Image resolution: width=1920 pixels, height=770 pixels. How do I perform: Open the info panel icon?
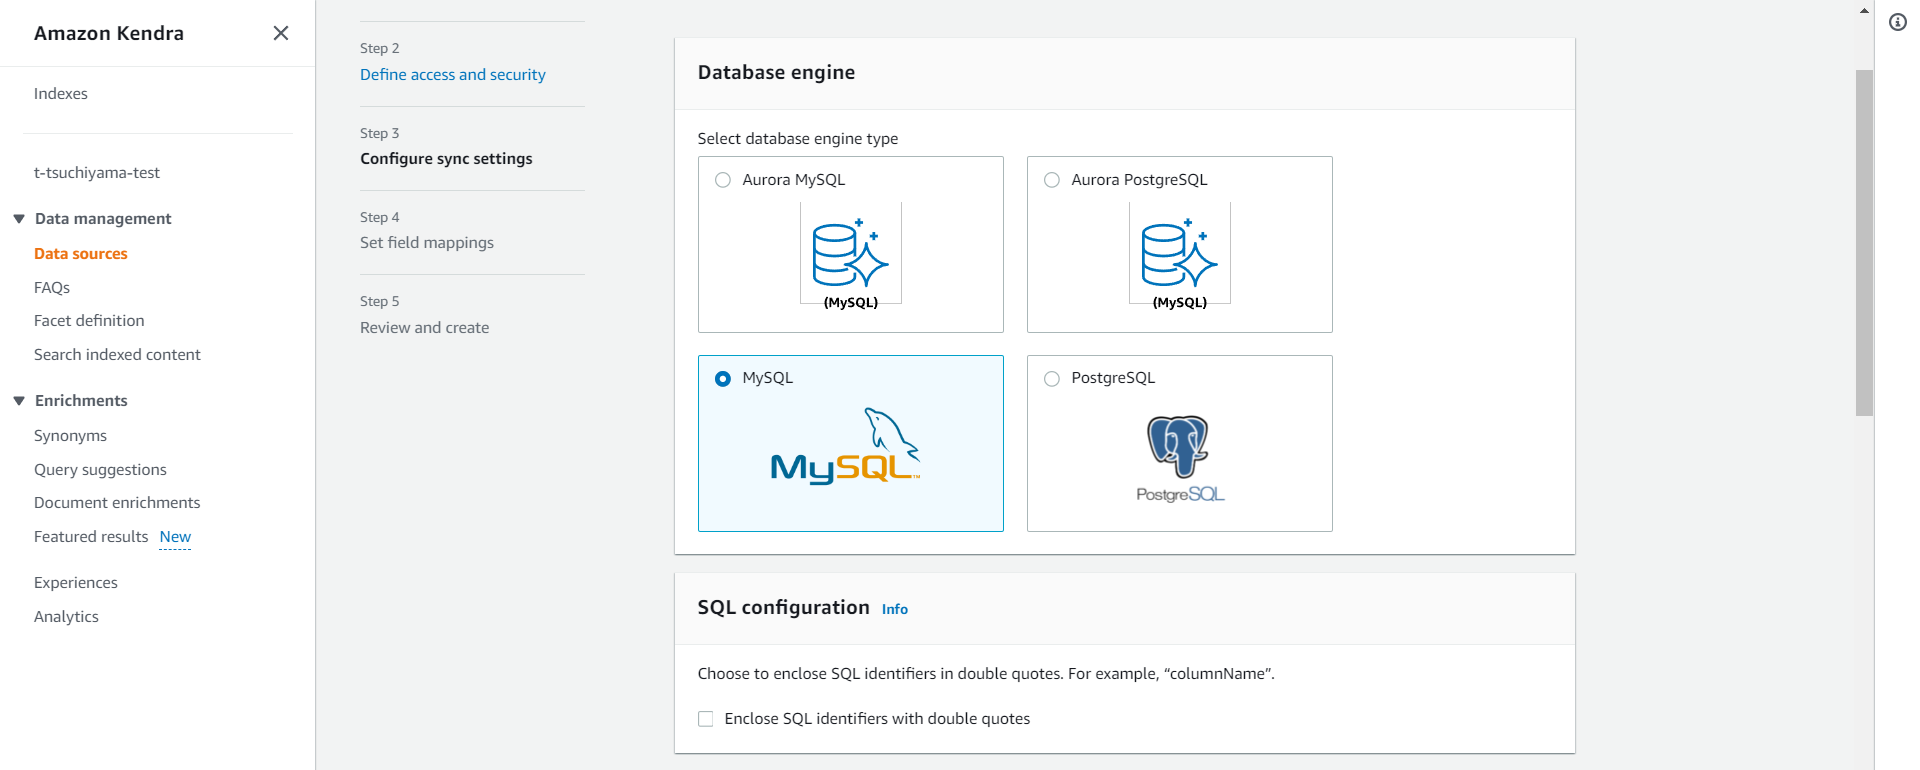(x=1897, y=22)
